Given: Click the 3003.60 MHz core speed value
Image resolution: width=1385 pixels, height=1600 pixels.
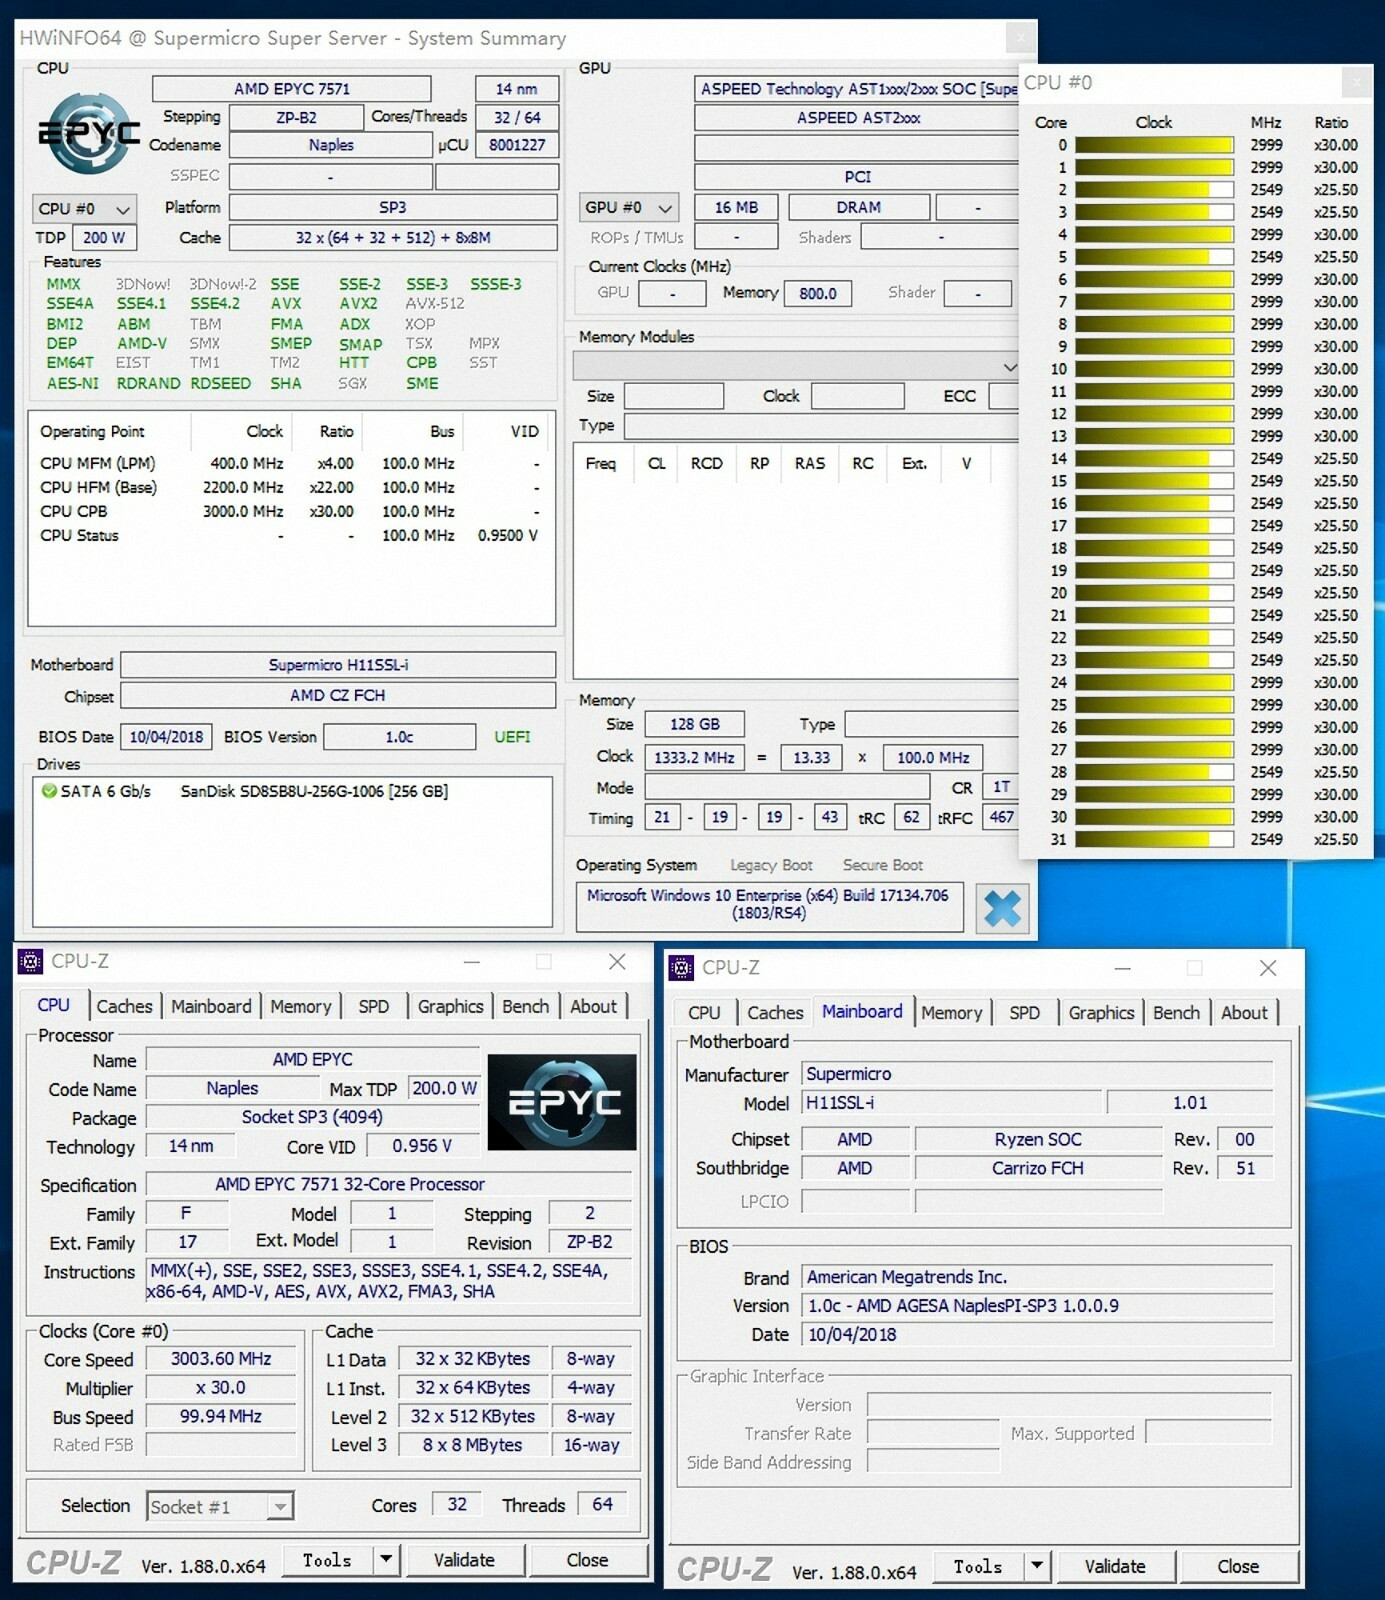Looking at the screenshot, I should (x=221, y=1359).
